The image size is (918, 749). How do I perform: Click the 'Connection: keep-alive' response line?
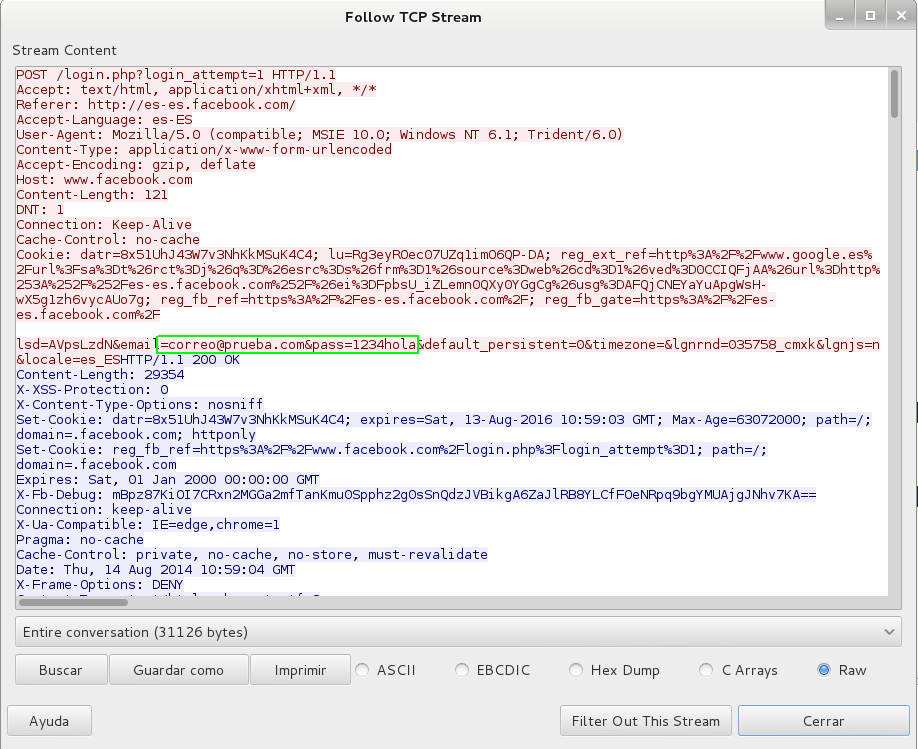tap(104, 509)
